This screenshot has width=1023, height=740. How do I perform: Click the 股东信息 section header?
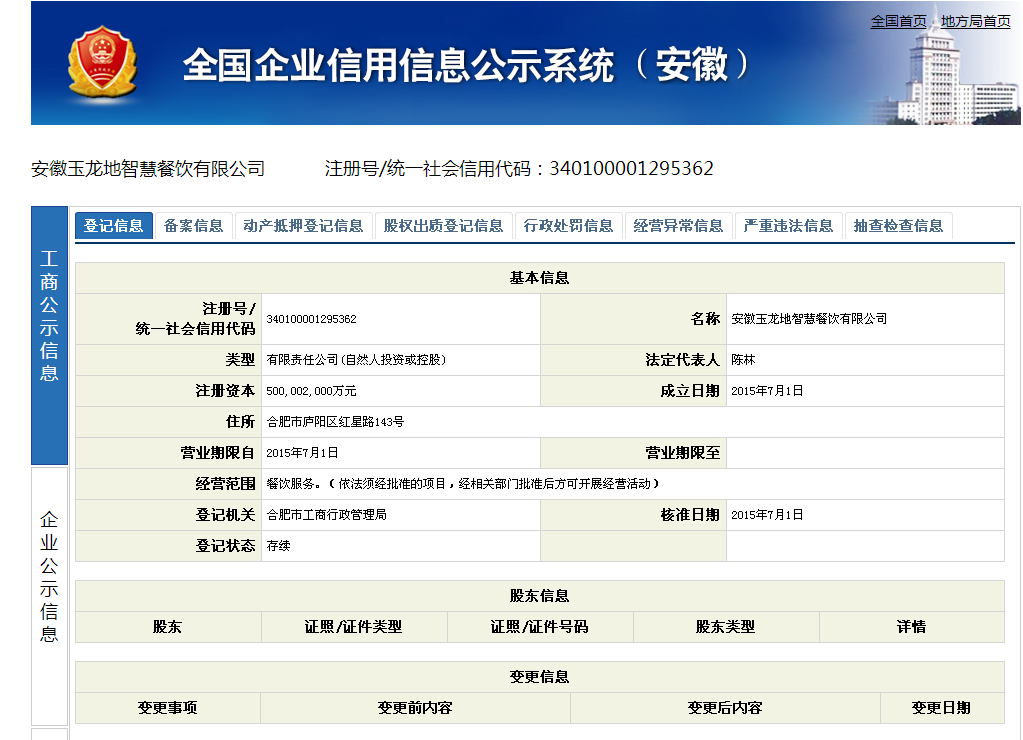[539, 595]
